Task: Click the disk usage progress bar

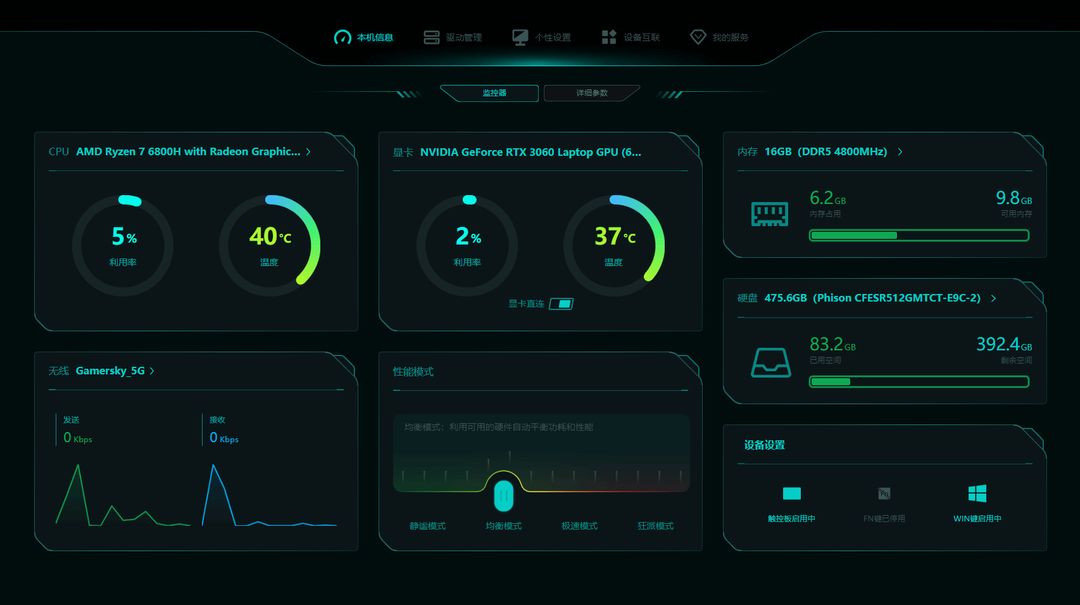Action: click(919, 382)
